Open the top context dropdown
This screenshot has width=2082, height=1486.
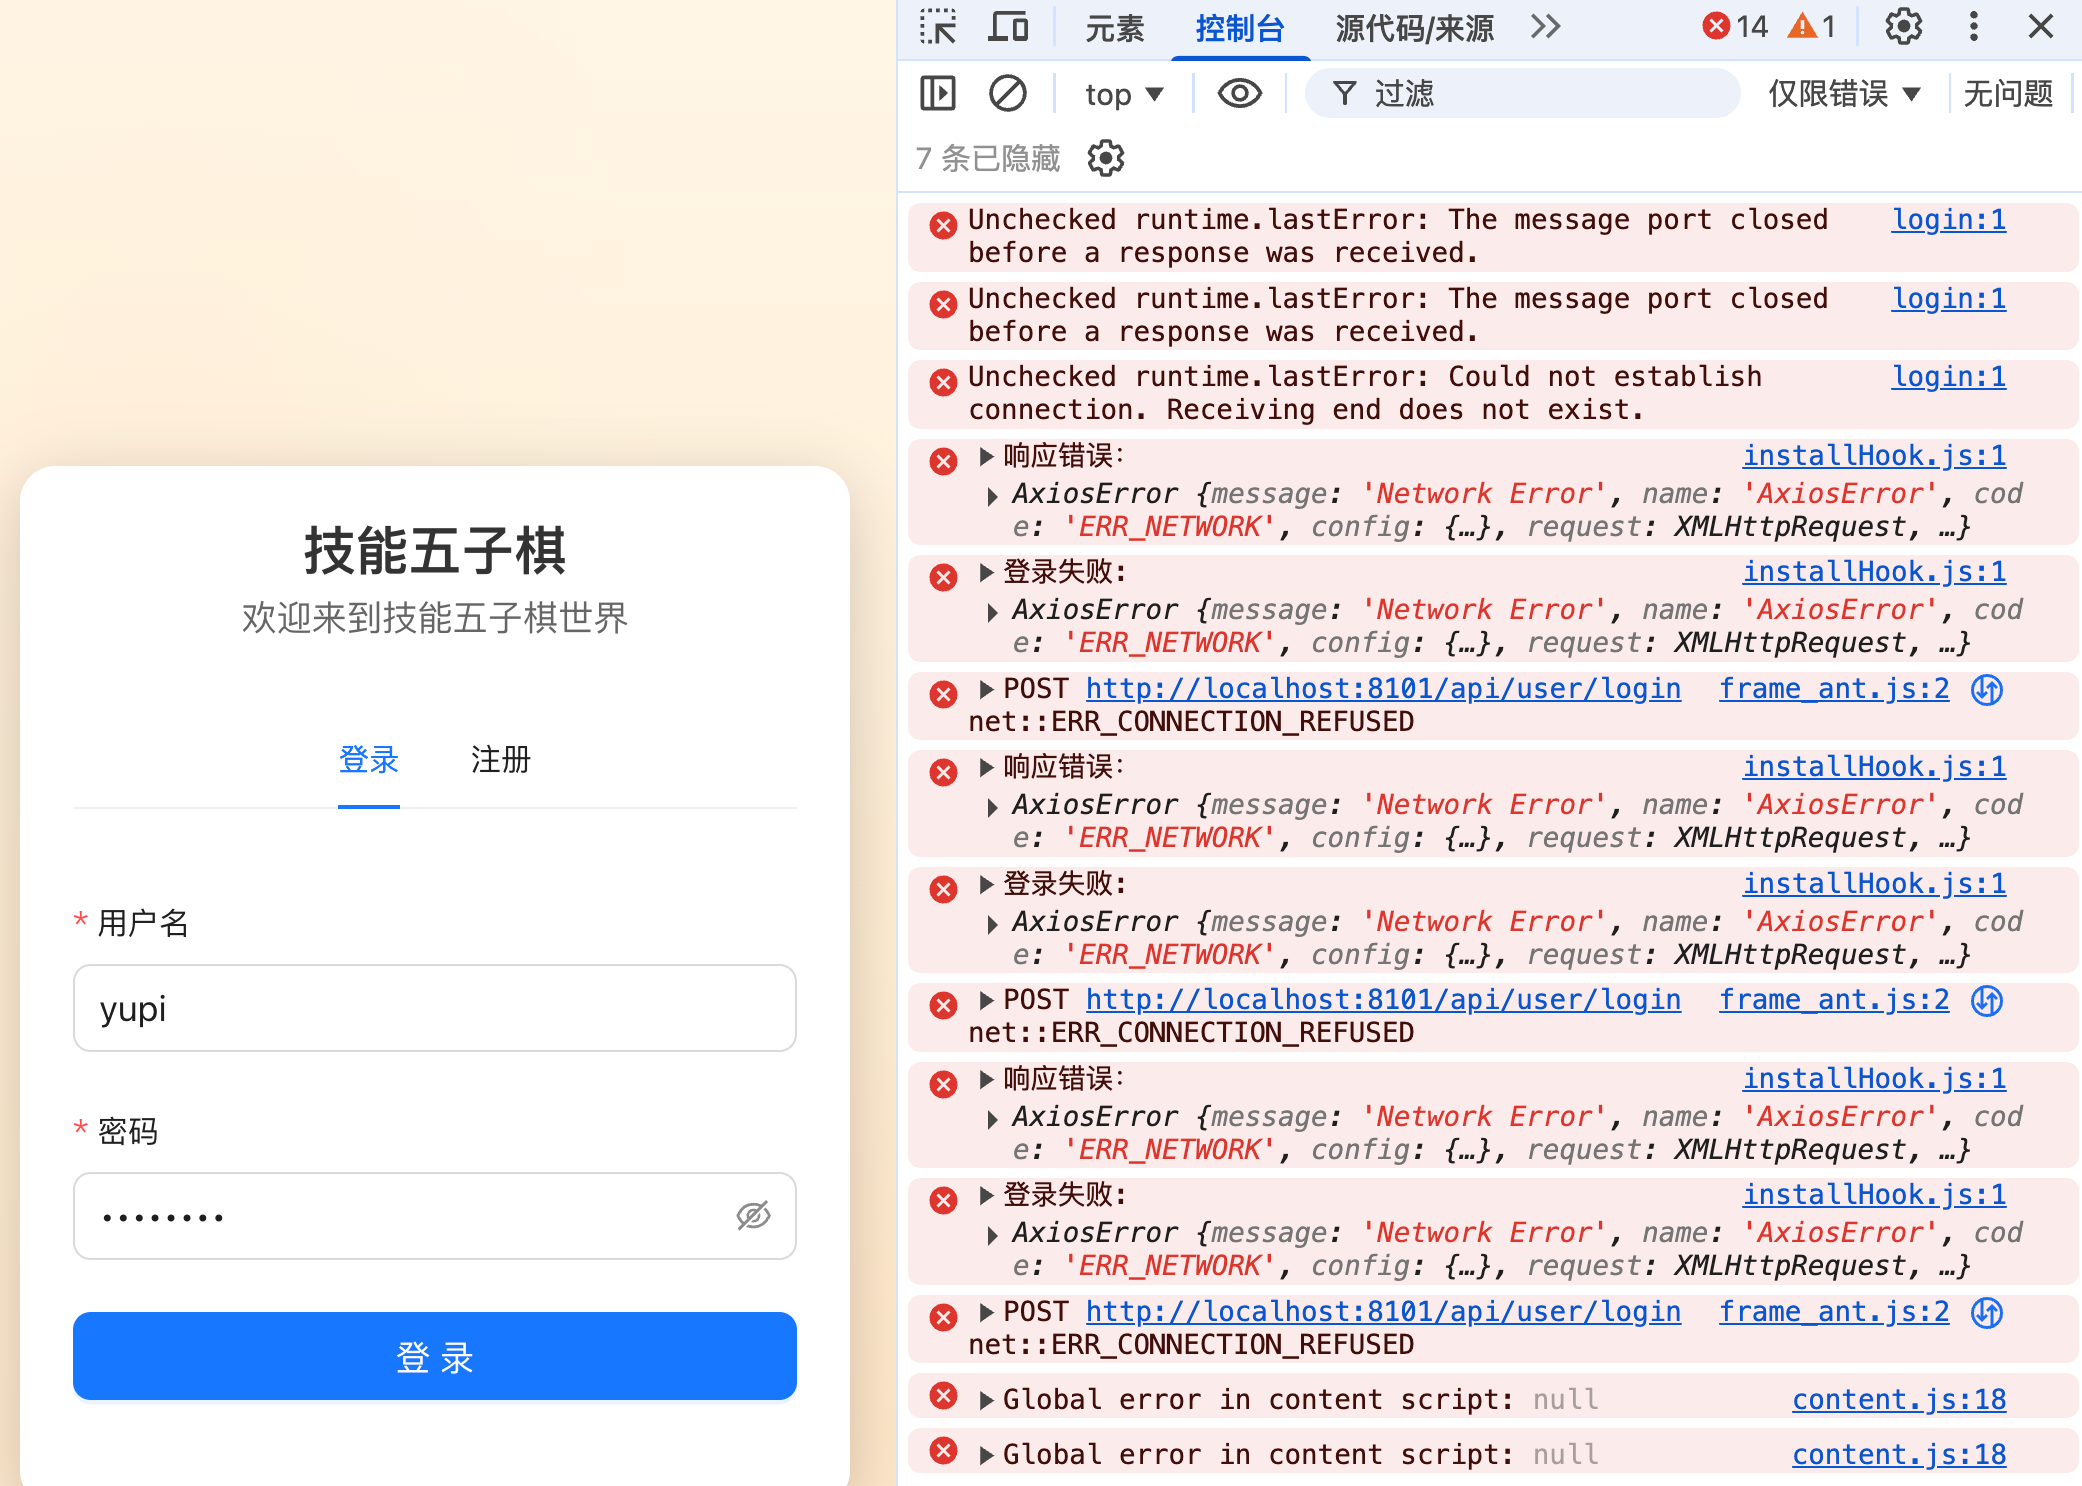pyautogui.click(x=1124, y=94)
